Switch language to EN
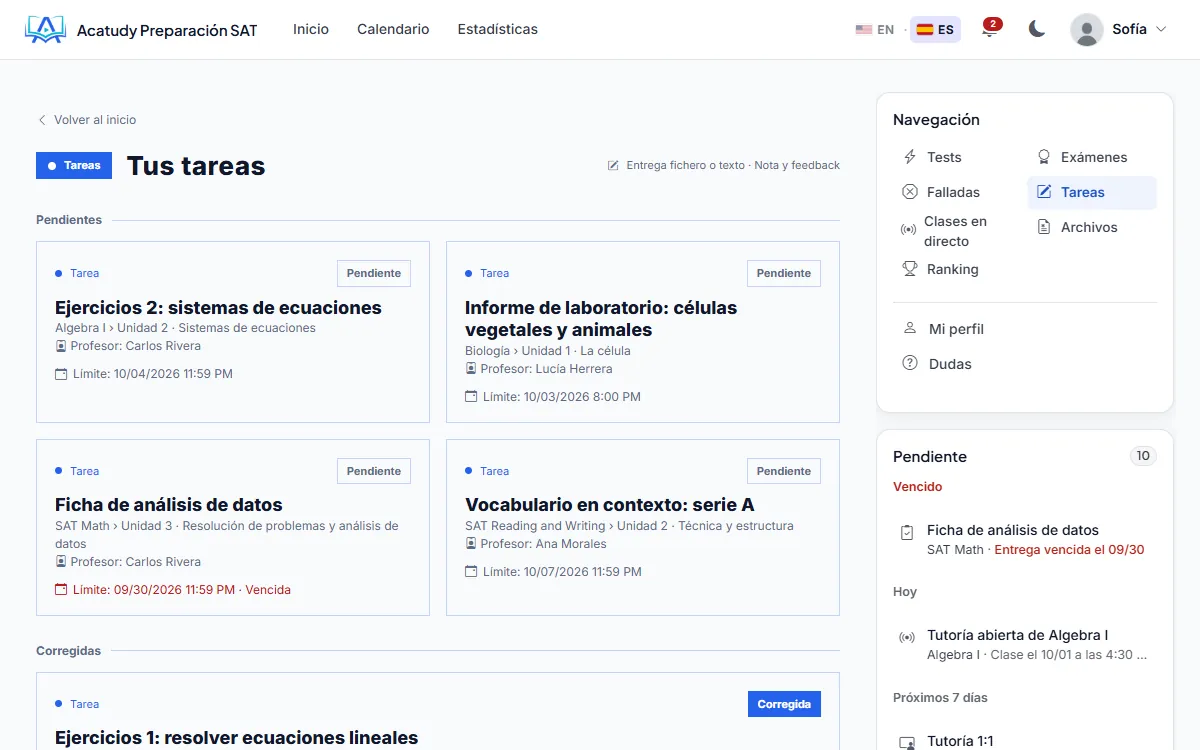The image size is (1200, 750). [x=875, y=30]
